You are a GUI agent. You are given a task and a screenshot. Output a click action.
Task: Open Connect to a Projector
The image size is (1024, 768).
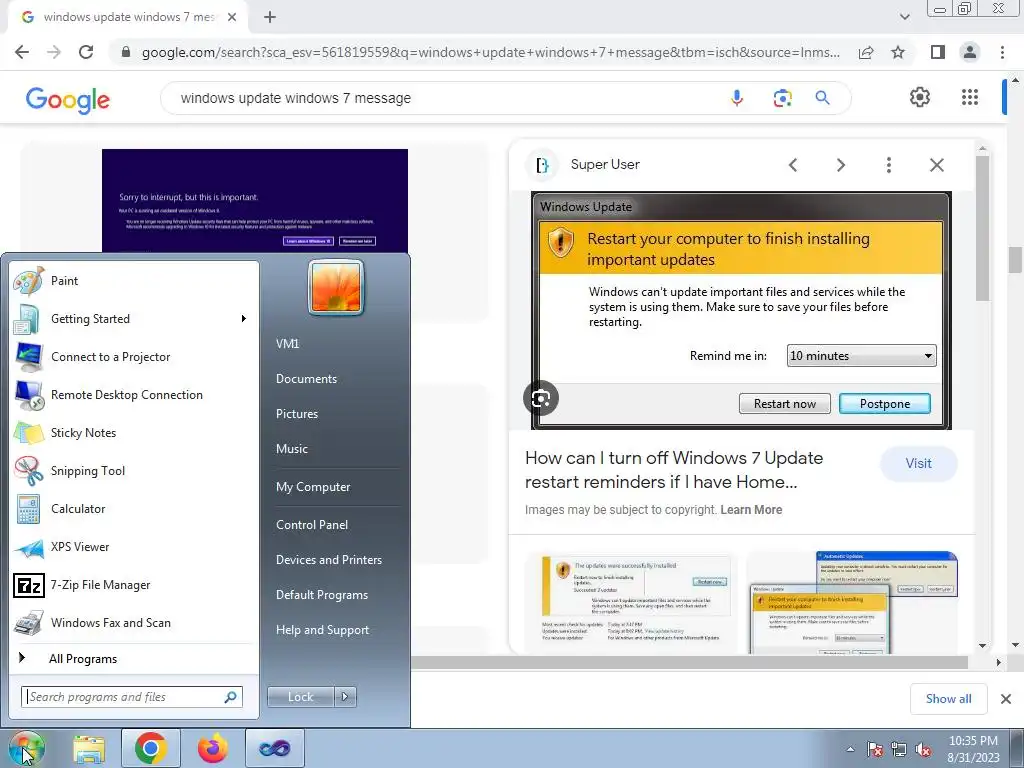point(133,357)
